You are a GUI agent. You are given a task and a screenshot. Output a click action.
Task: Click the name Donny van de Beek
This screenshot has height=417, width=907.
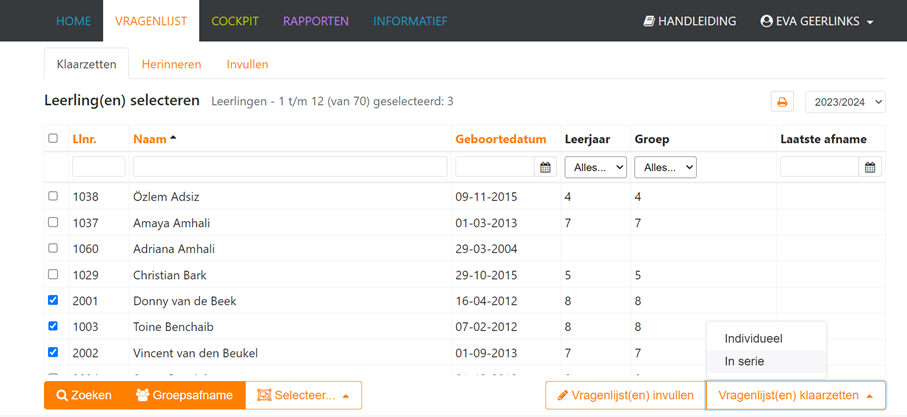tap(185, 301)
